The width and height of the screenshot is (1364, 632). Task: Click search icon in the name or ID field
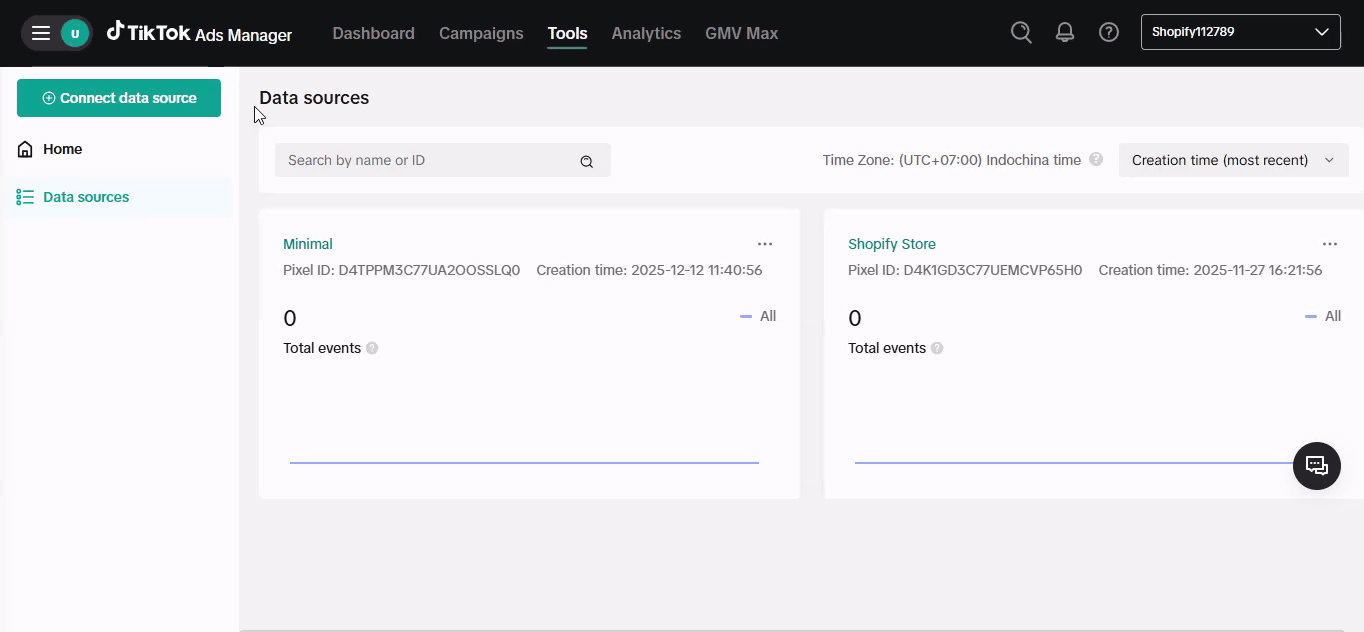click(x=587, y=161)
